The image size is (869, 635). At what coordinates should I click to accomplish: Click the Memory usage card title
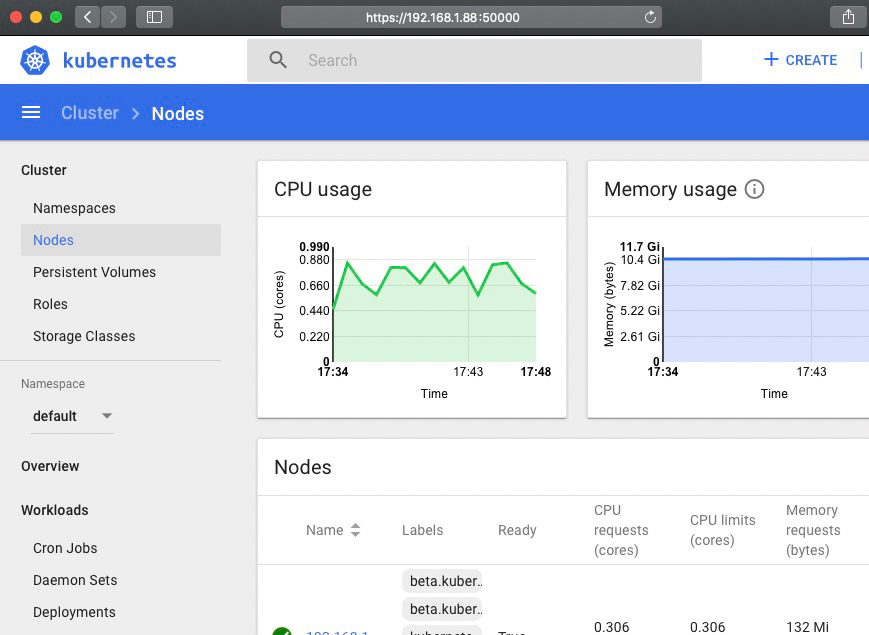click(x=671, y=190)
